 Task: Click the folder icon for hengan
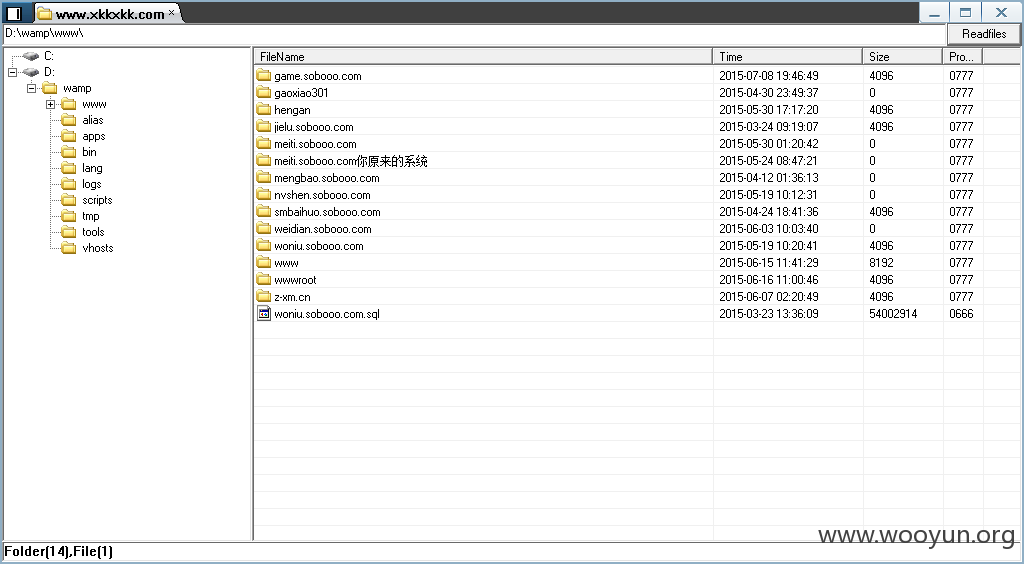[x=264, y=110]
